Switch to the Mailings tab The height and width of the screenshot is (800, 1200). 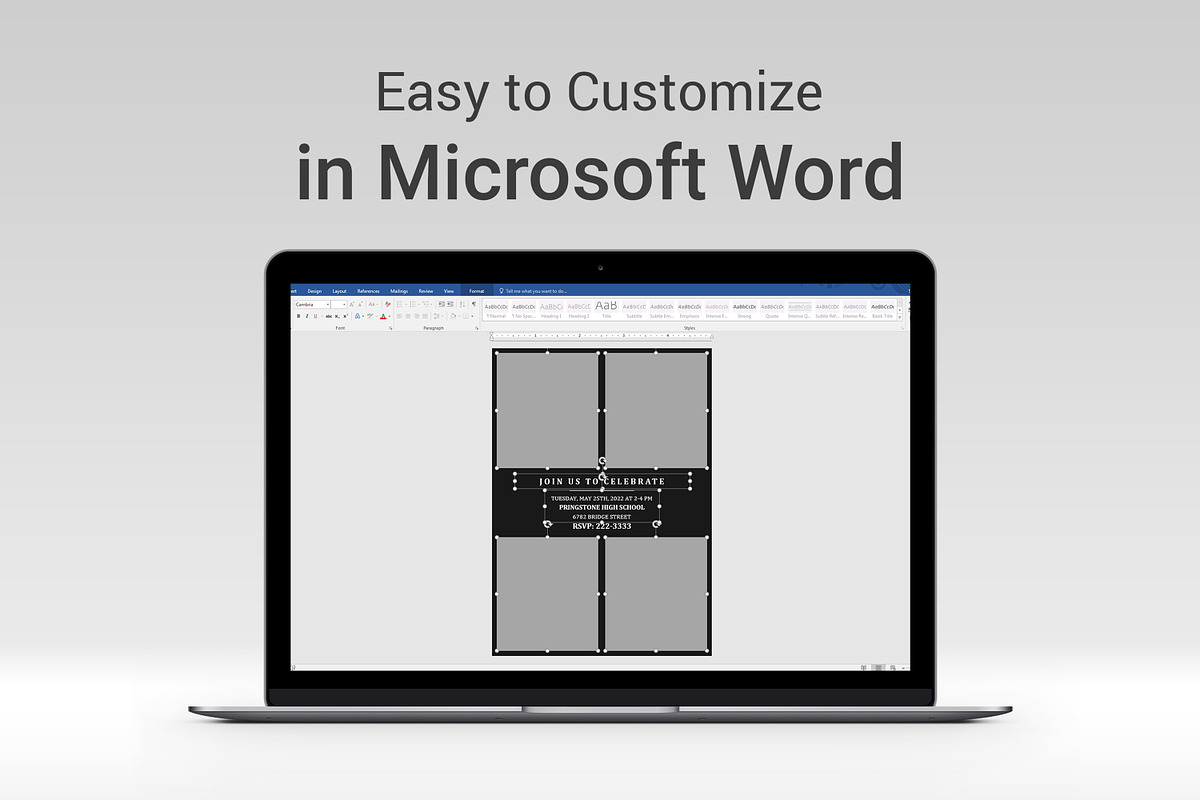[x=399, y=291]
